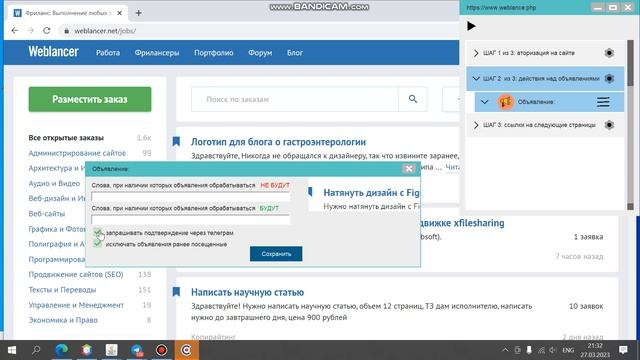Close the Фриланс browser tab
The height and width of the screenshot is (360, 640).
pyautogui.click(x=120, y=13)
